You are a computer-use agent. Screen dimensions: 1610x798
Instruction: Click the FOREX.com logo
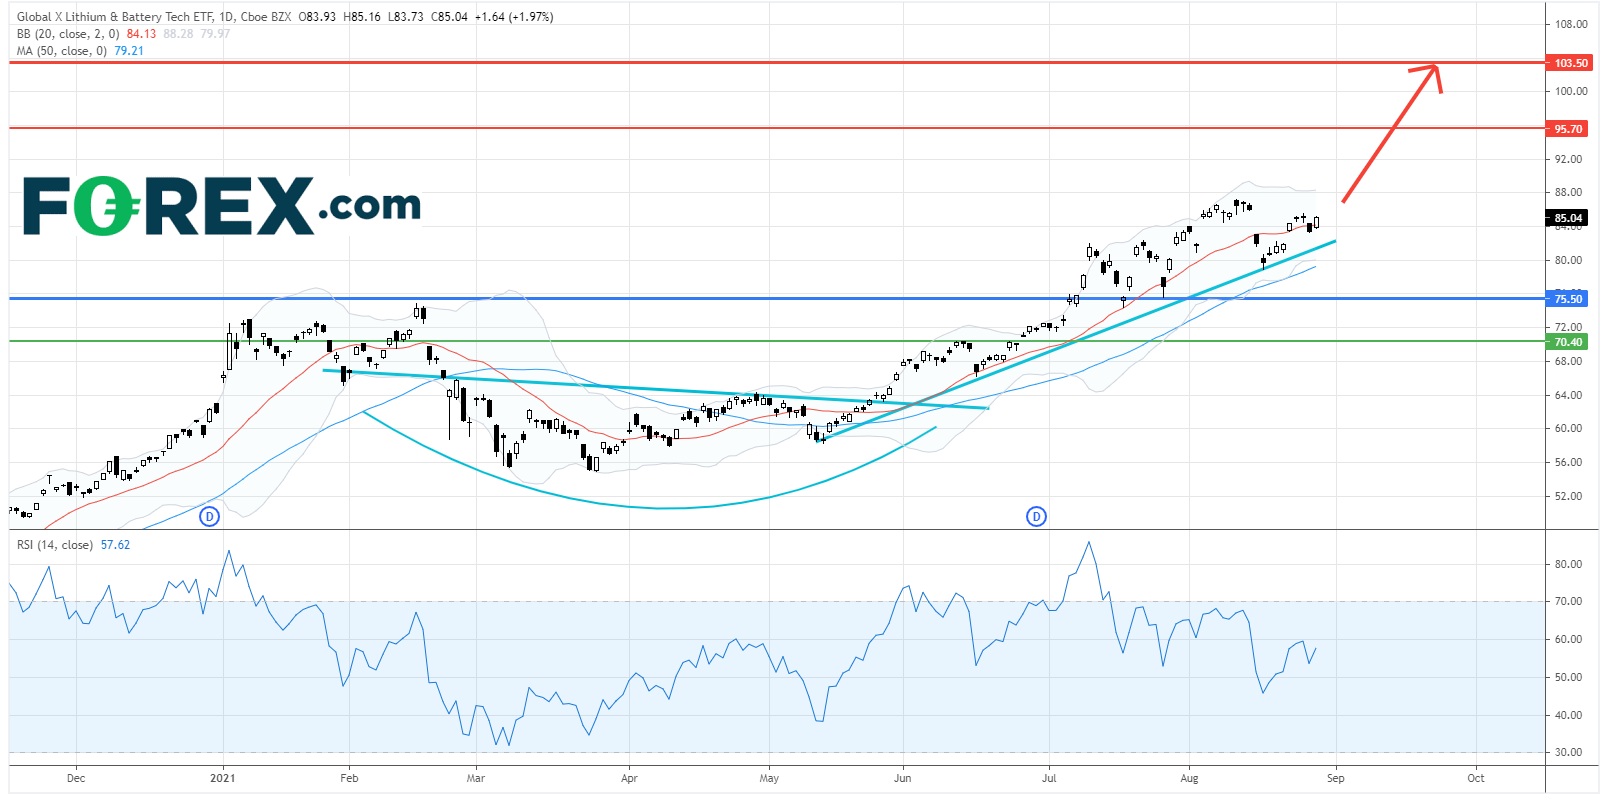tap(221, 206)
